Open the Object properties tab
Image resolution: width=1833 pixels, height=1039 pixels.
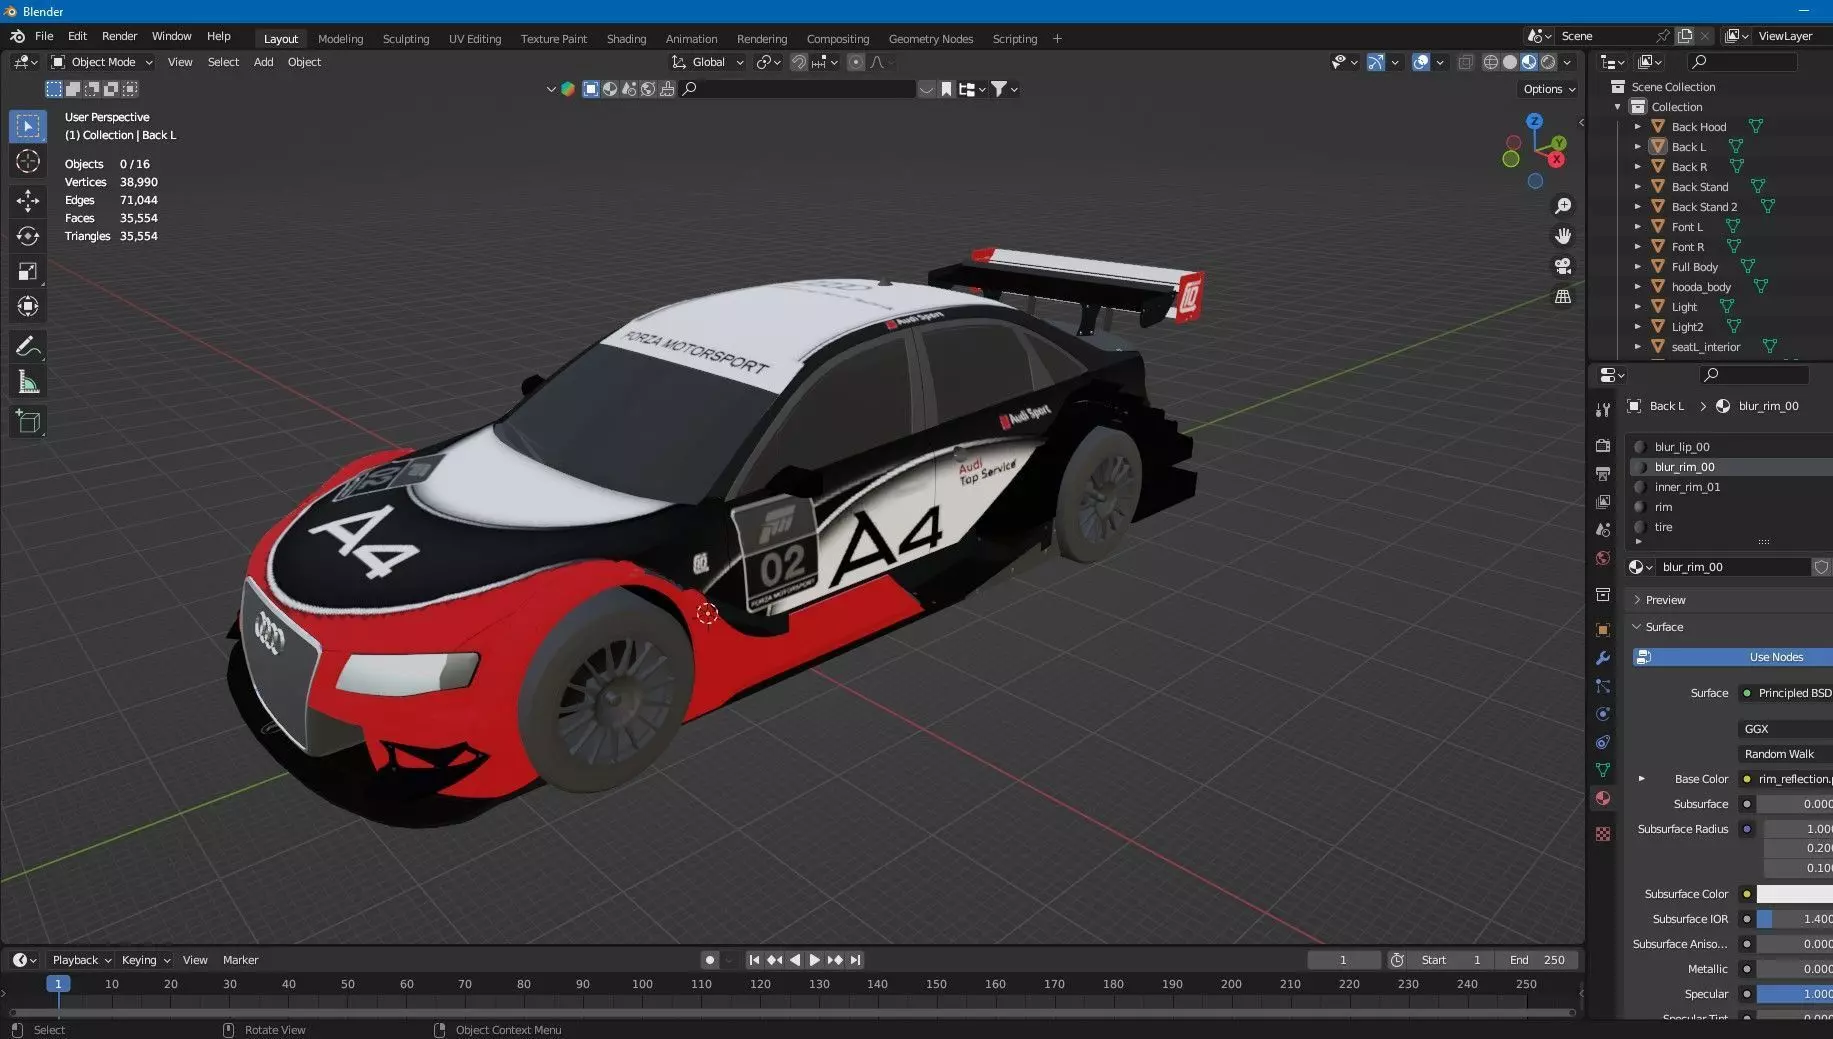[x=1603, y=630]
